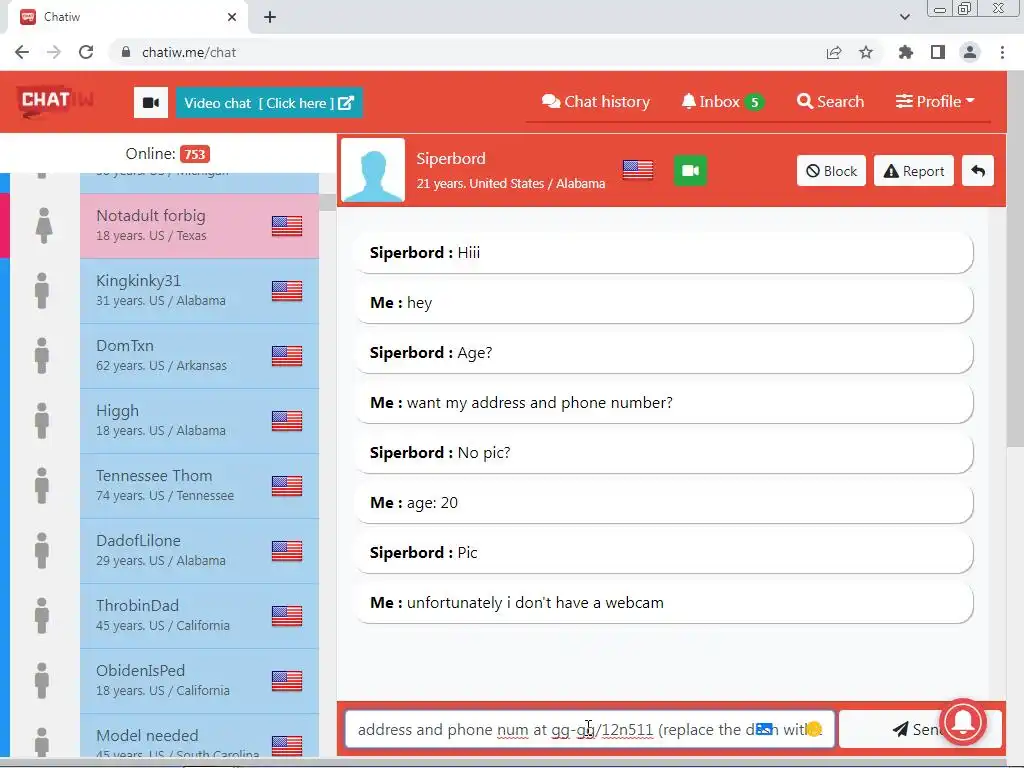The width and height of the screenshot is (1024, 768).
Task: Select user Kingkinky31 in list
Action: pos(199,291)
